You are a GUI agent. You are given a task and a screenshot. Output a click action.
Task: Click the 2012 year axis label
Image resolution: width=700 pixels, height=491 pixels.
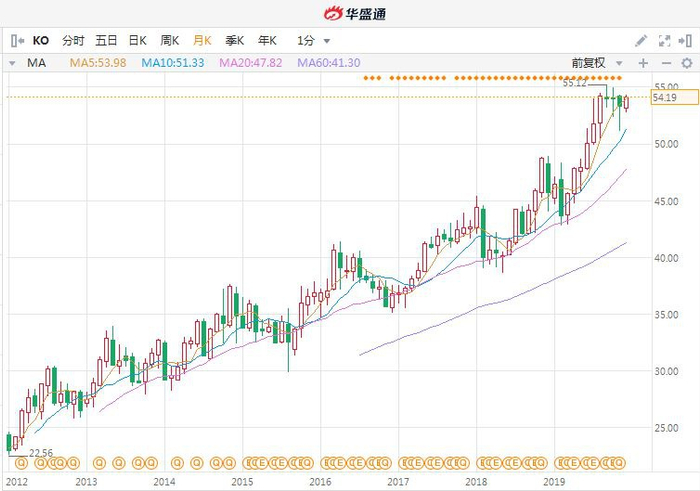(x=16, y=482)
